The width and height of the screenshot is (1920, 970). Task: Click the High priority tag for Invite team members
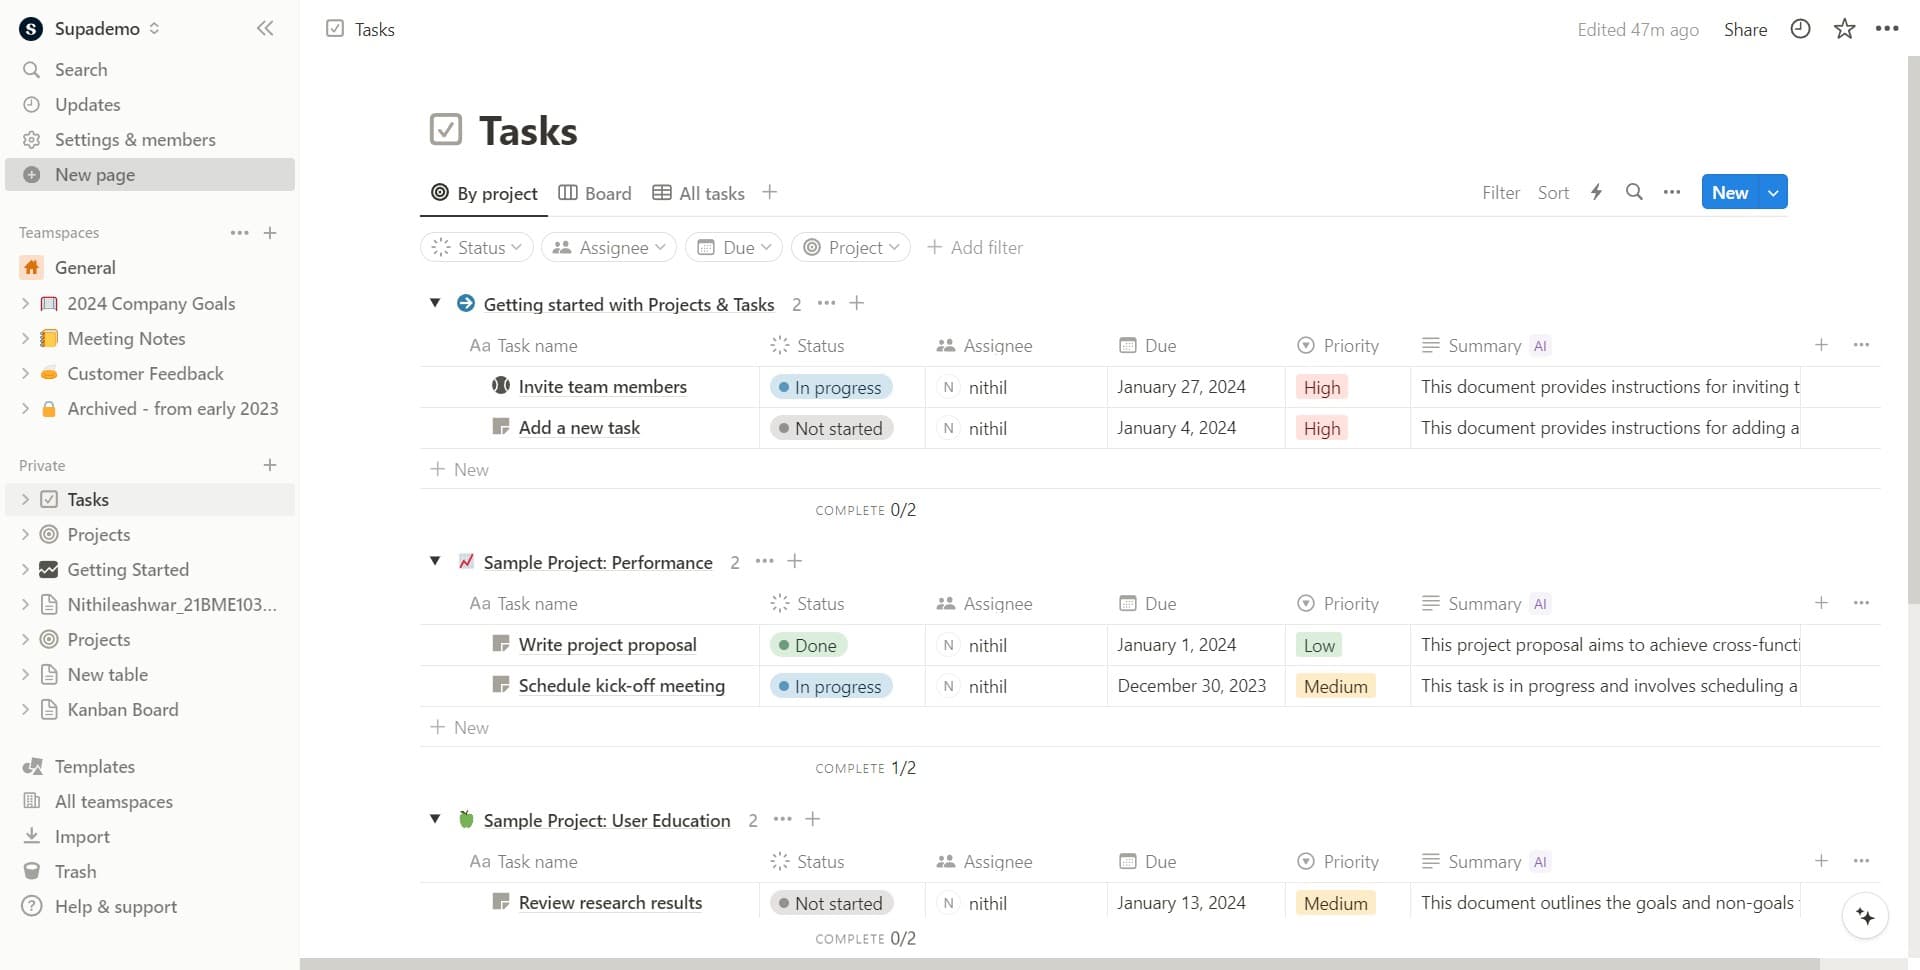[1321, 387]
